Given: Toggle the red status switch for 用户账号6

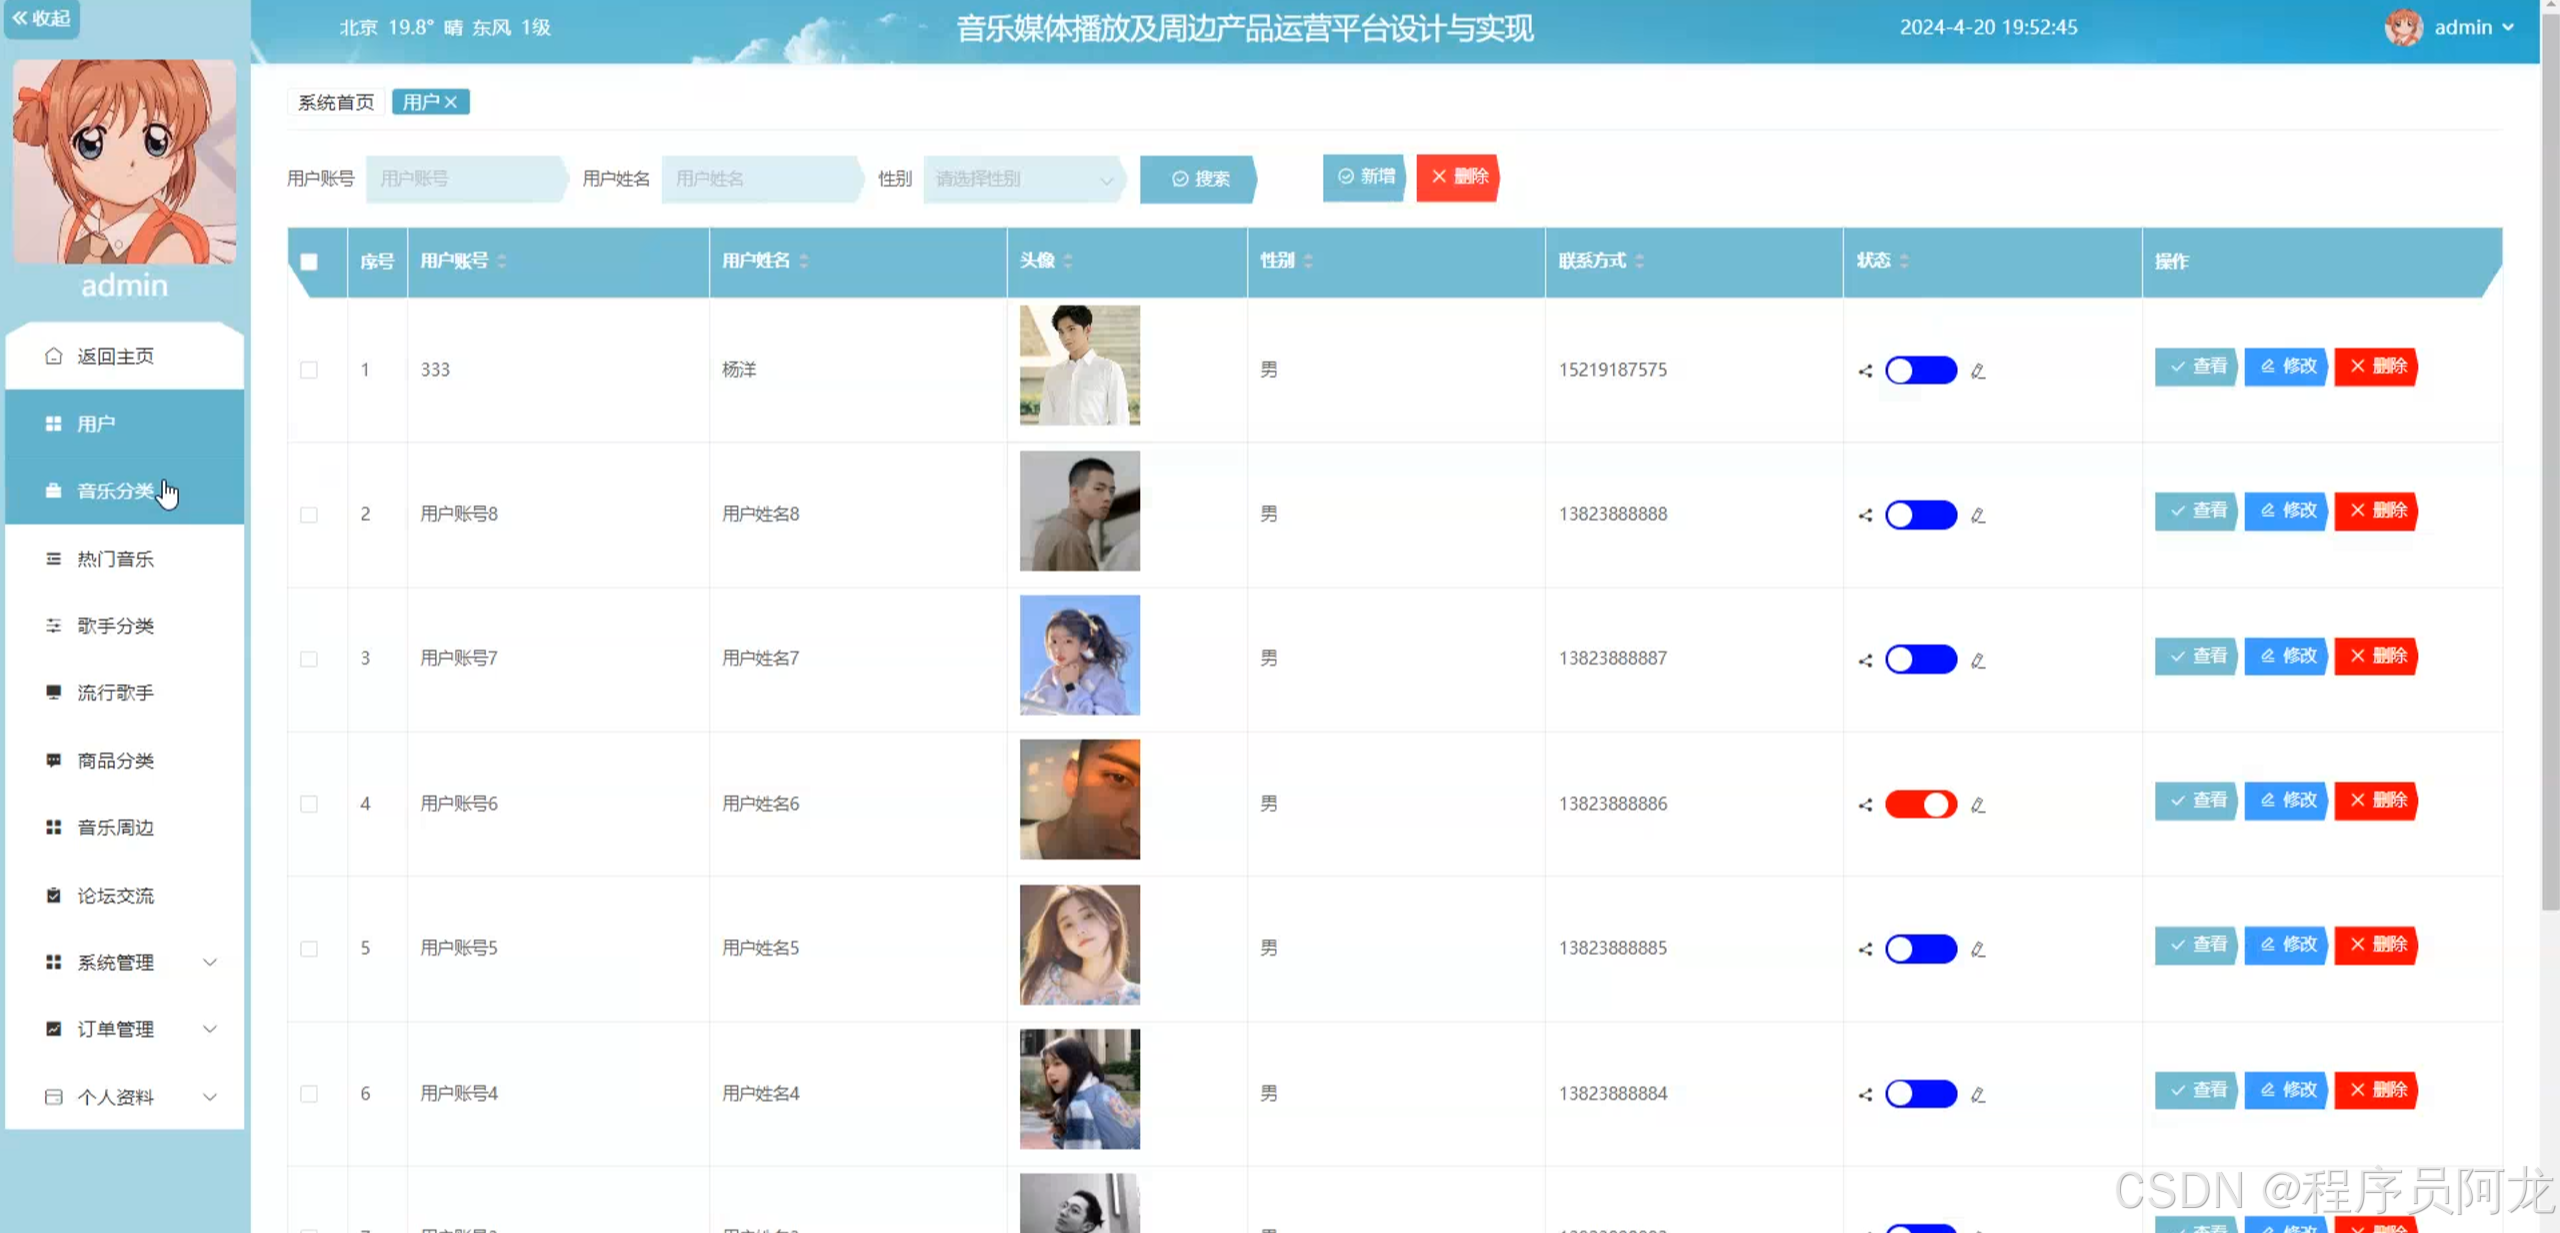Looking at the screenshot, I should (1920, 804).
